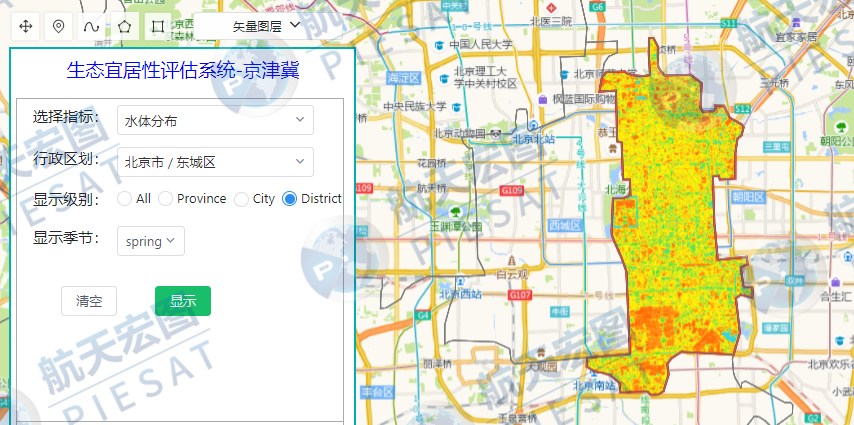
Task: Click the 北京南站 map label
Action: click(595, 386)
